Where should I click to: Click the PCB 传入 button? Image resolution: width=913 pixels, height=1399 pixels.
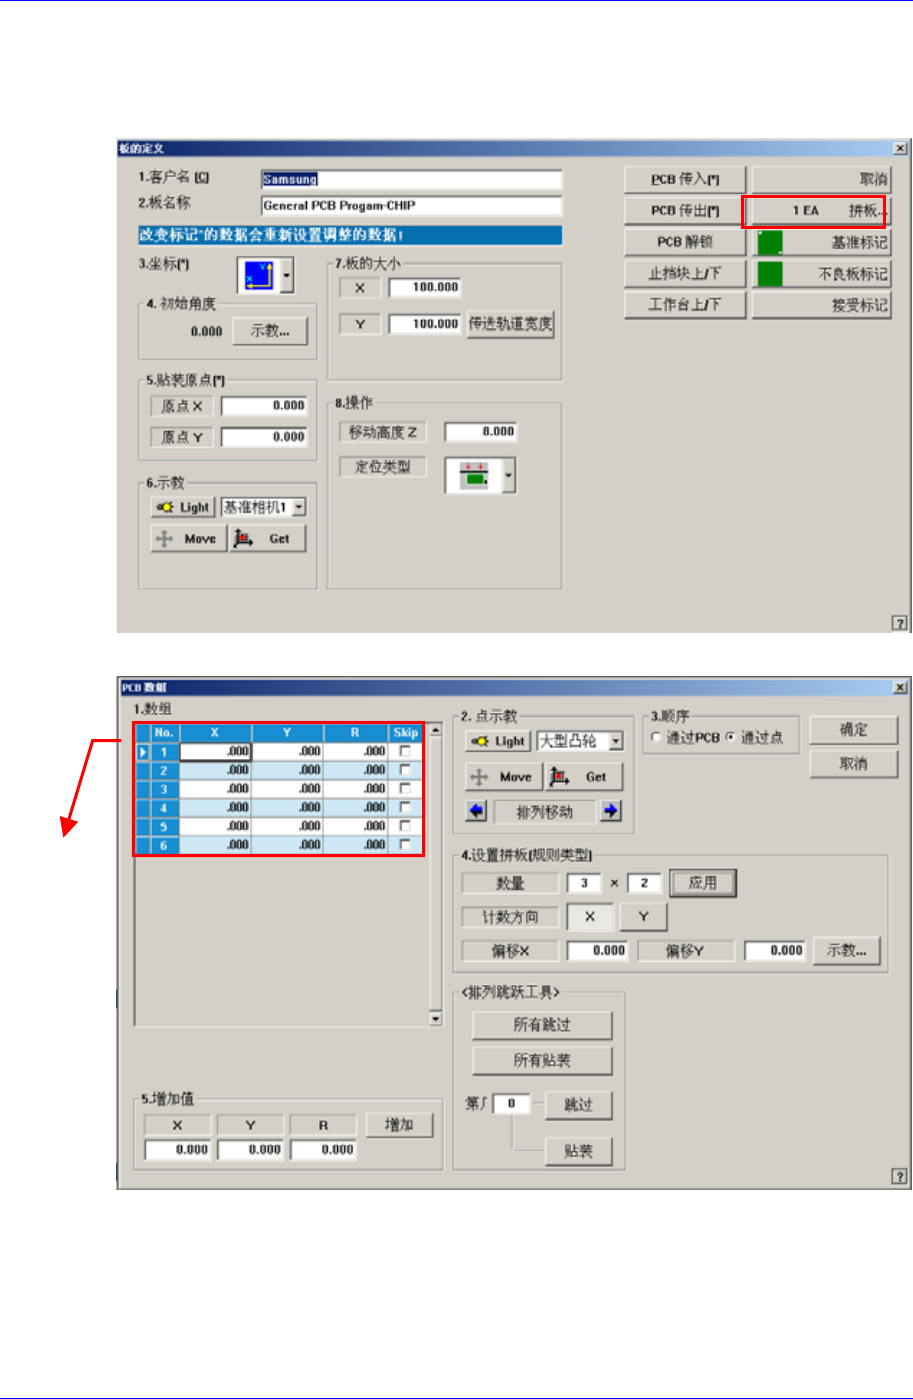(685, 180)
